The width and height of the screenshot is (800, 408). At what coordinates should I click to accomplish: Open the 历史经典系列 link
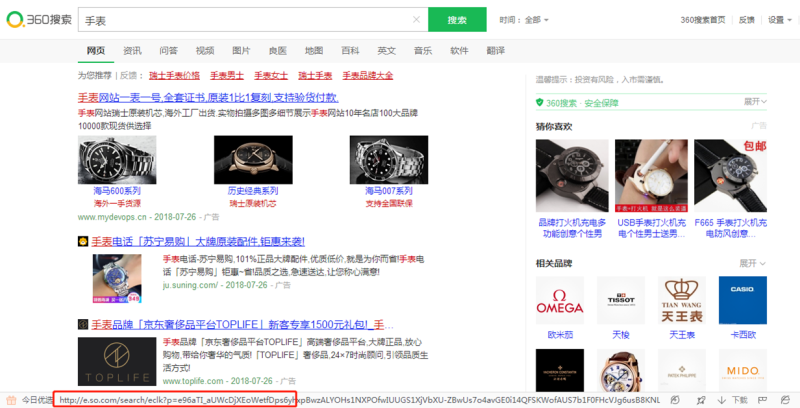[253, 191]
